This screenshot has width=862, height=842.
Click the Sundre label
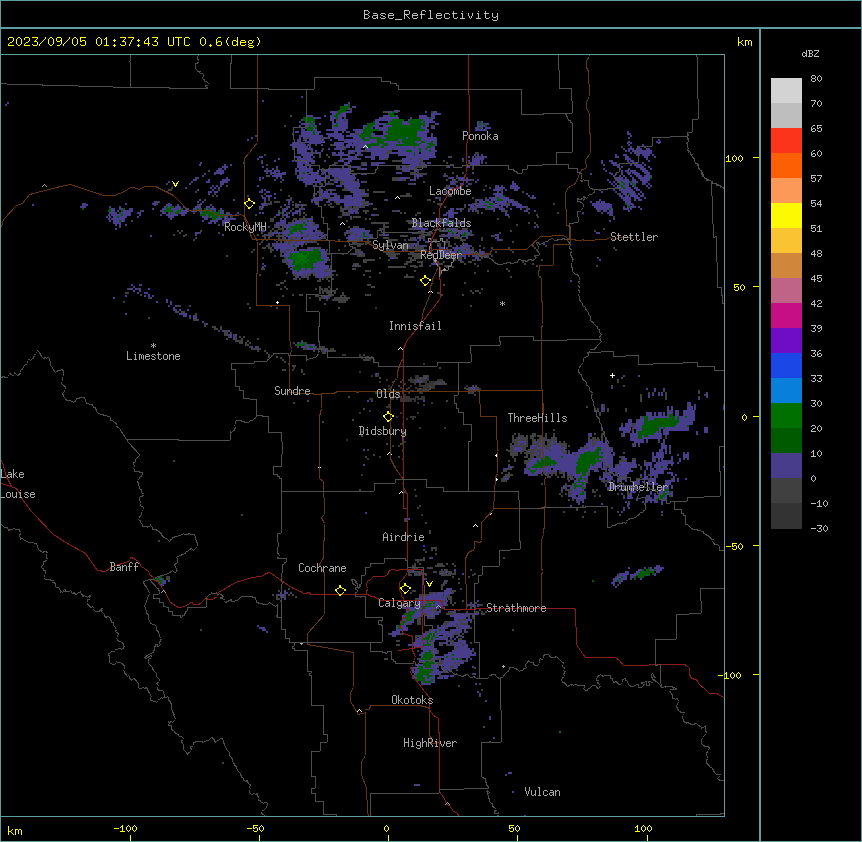[292, 391]
